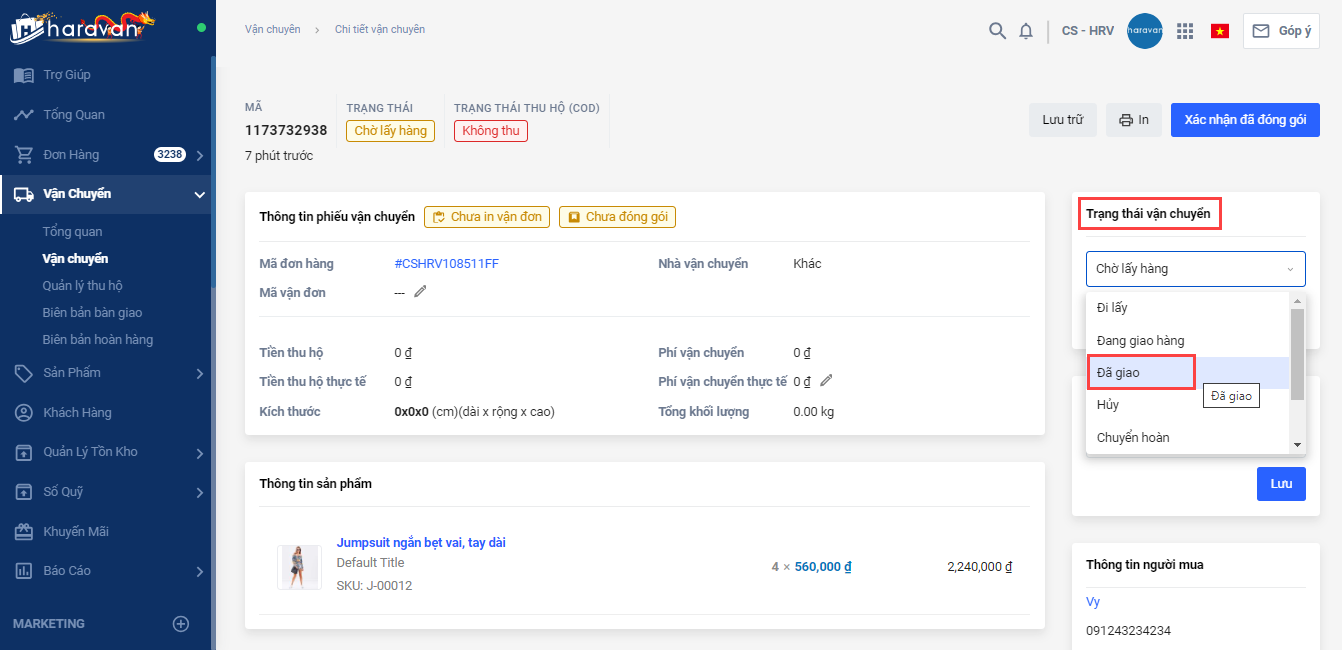Open the notifications bell
Viewport: 1342px width, 650px height.
coord(1026,31)
